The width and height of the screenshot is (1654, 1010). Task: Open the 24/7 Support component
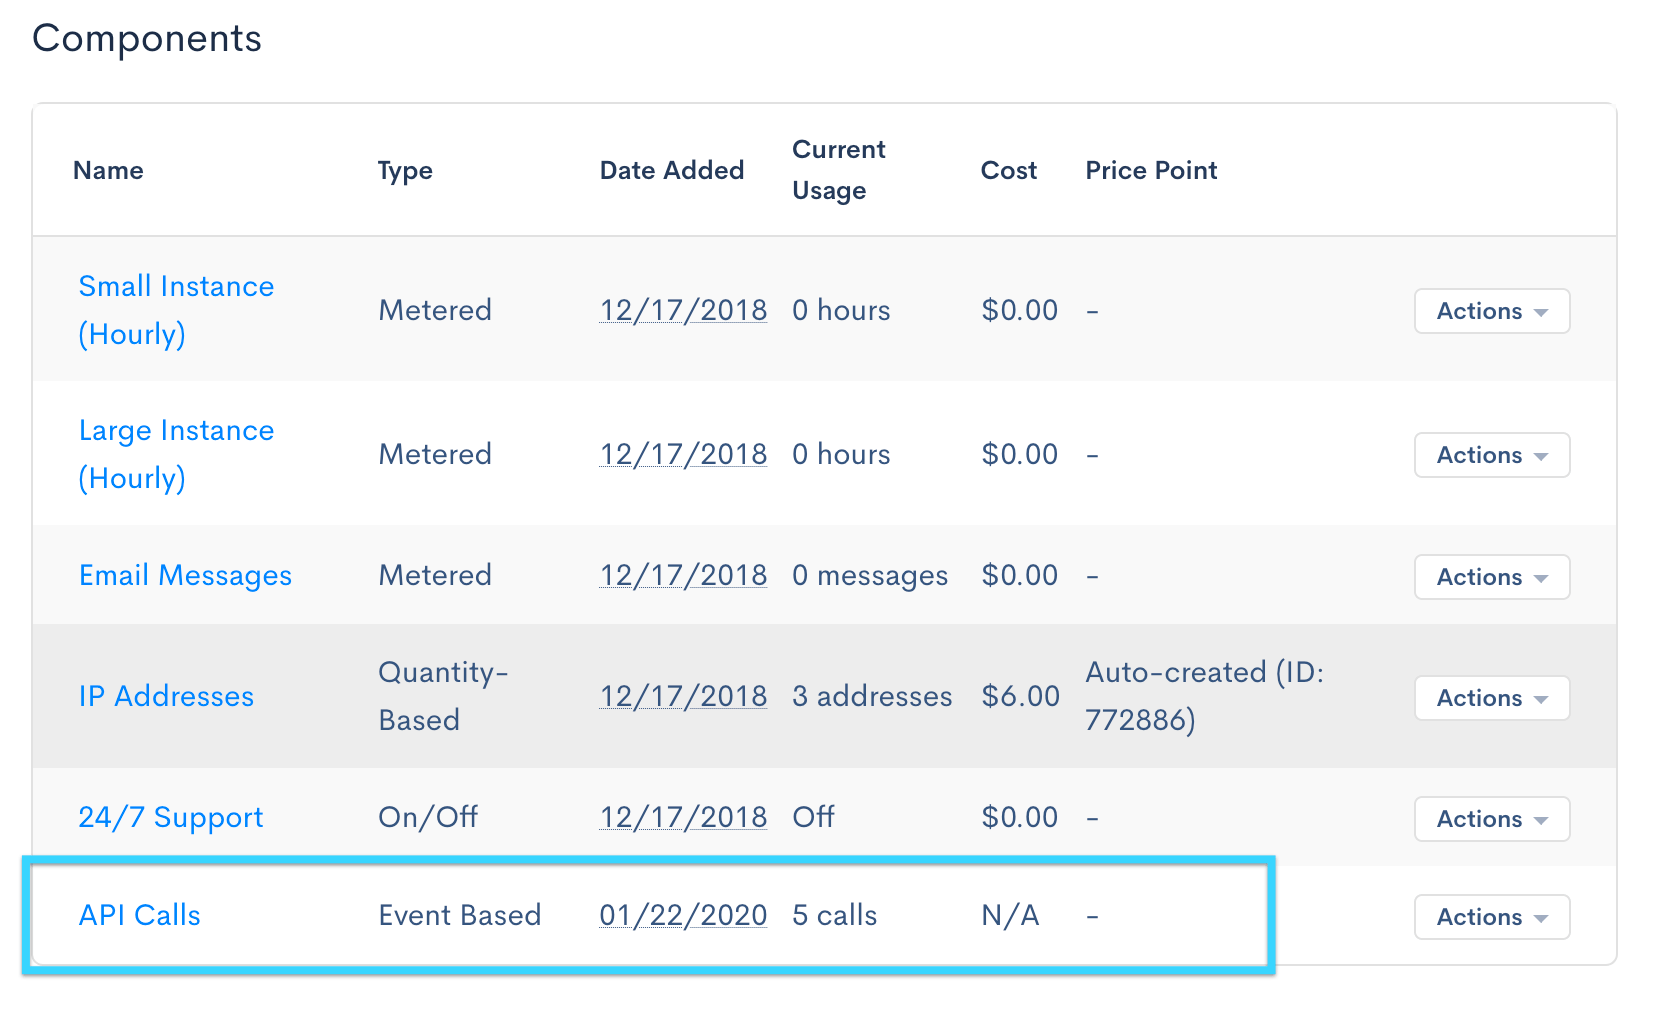coord(170,817)
